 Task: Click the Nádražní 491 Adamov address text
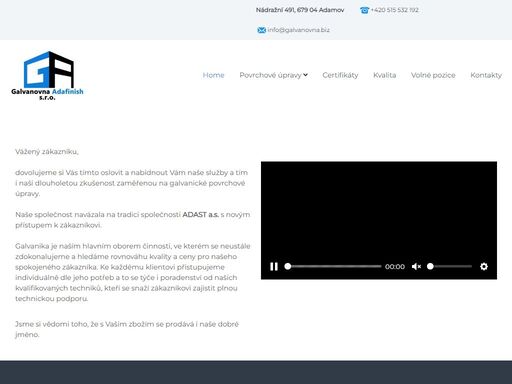[x=300, y=10]
